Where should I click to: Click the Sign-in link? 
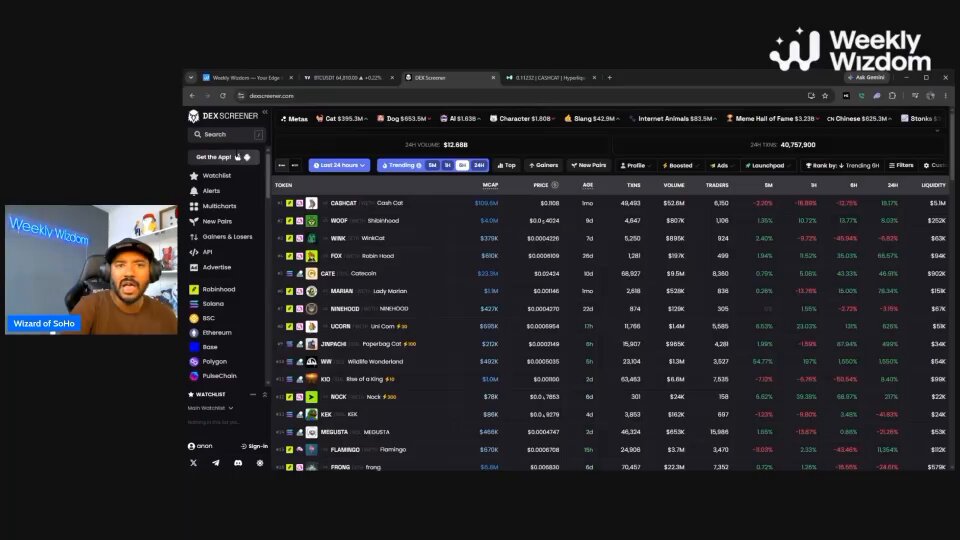click(x=255, y=446)
